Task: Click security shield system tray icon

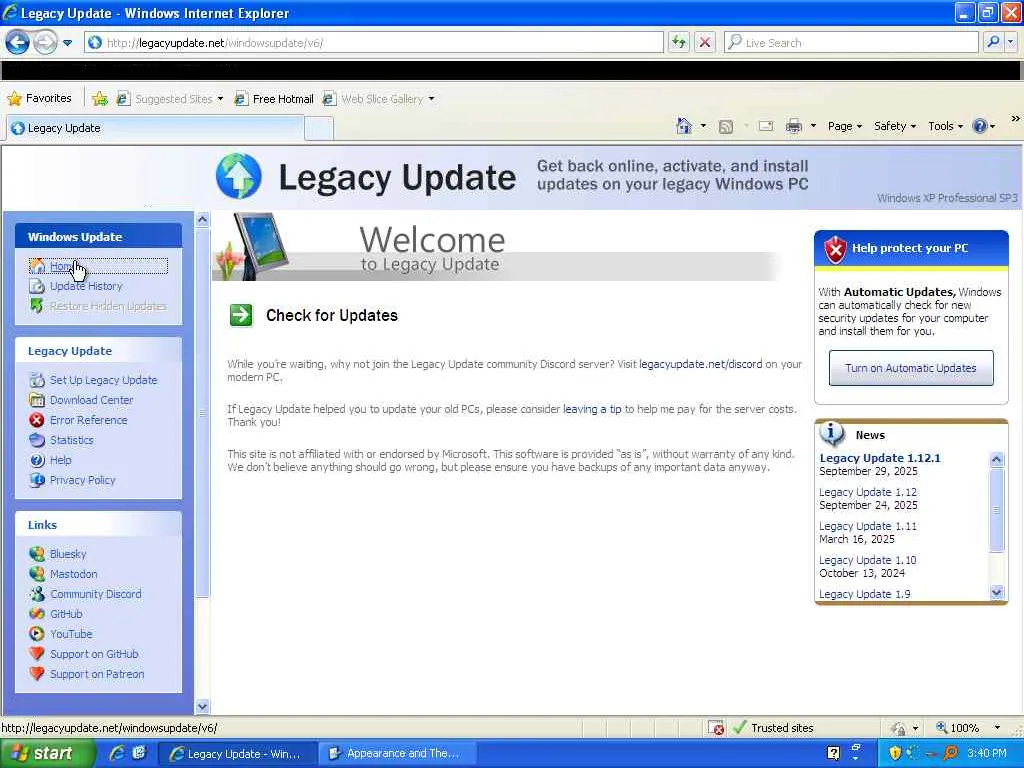Action: coord(895,753)
